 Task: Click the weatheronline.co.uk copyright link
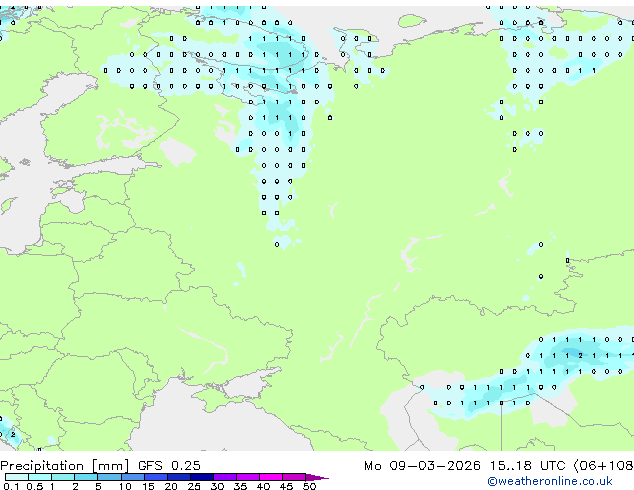550,481
